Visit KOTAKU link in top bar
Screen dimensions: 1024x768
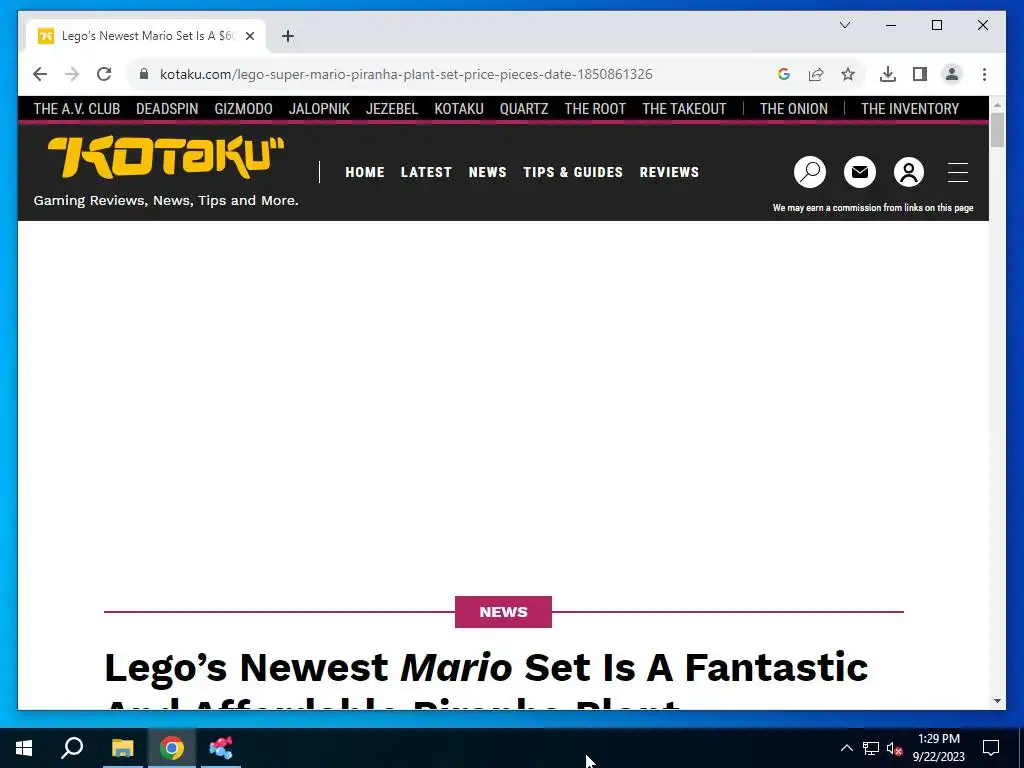tap(458, 109)
